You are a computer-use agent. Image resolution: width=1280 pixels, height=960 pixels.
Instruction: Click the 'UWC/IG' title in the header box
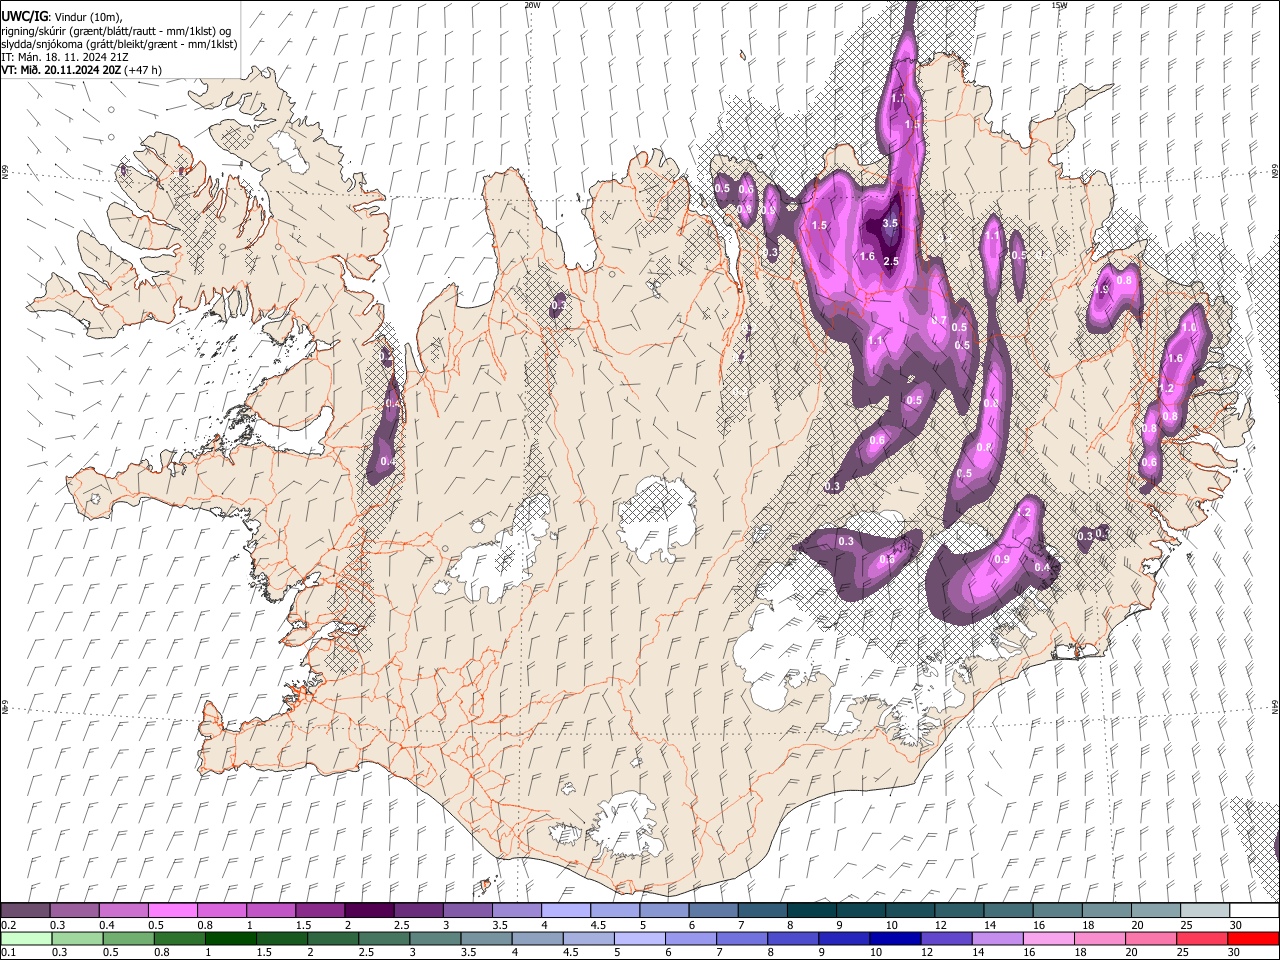tap(24, 16)
